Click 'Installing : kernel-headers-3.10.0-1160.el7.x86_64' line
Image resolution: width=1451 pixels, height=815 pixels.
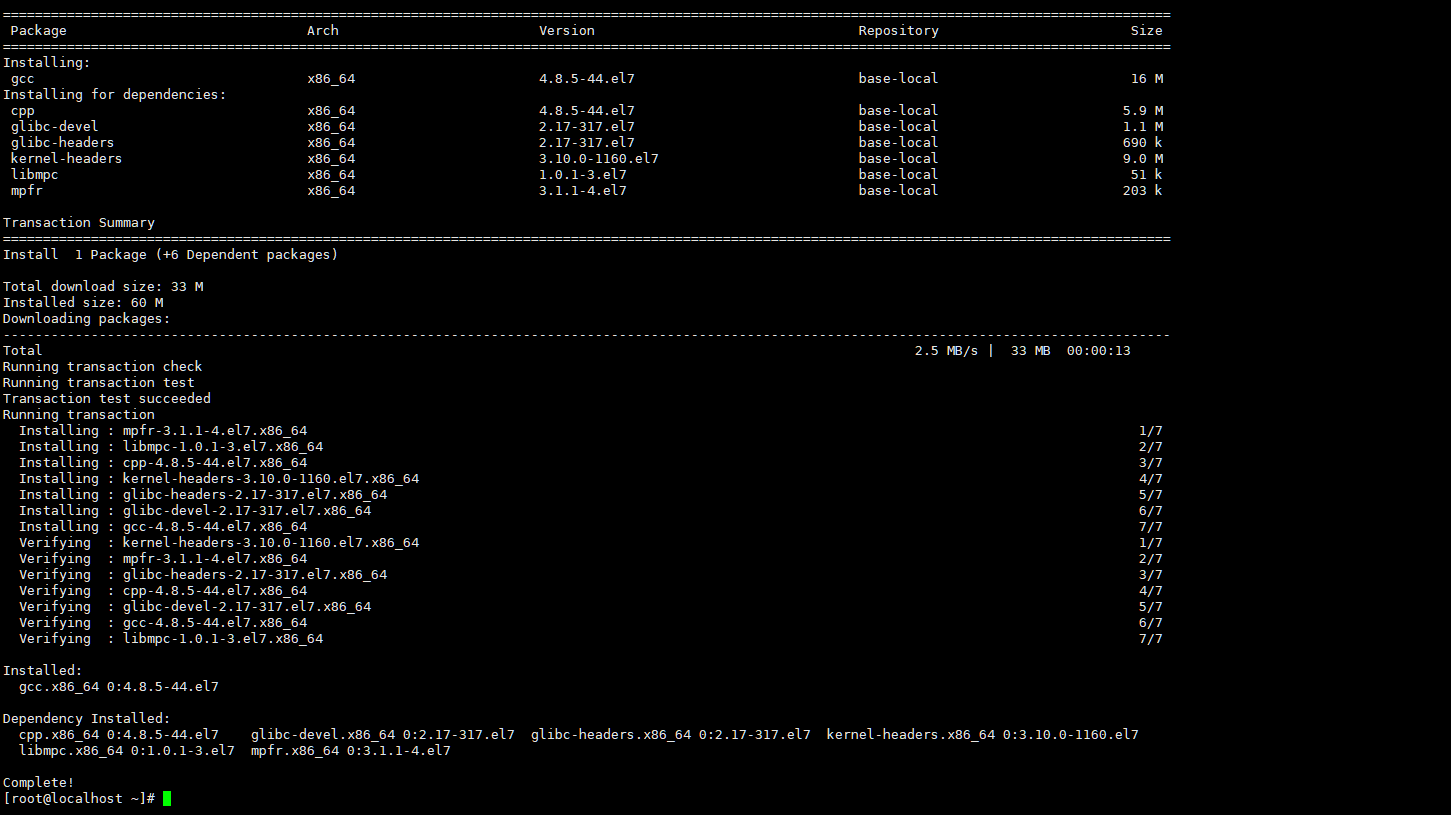tap(219, 478)
